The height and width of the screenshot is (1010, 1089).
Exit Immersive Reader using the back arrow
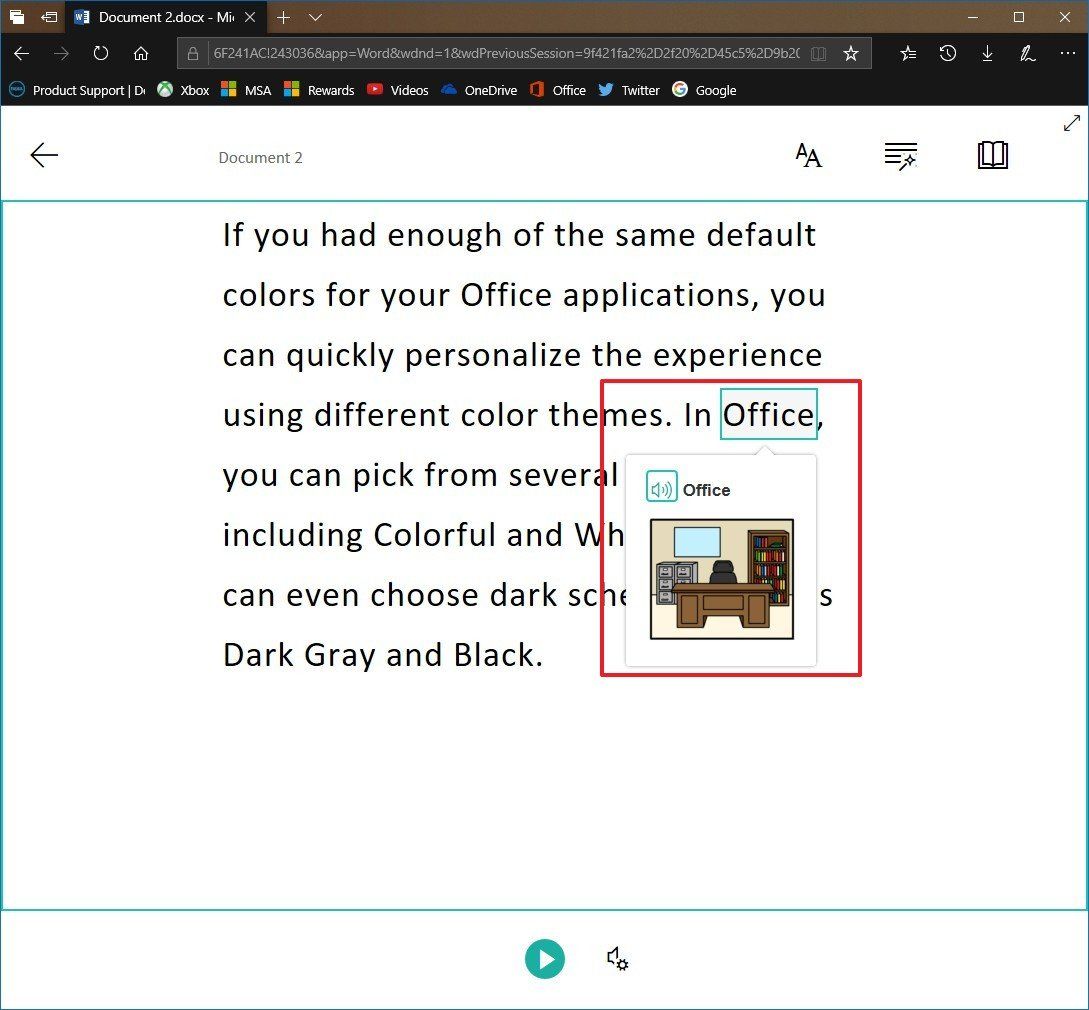(x=43, y=155)
